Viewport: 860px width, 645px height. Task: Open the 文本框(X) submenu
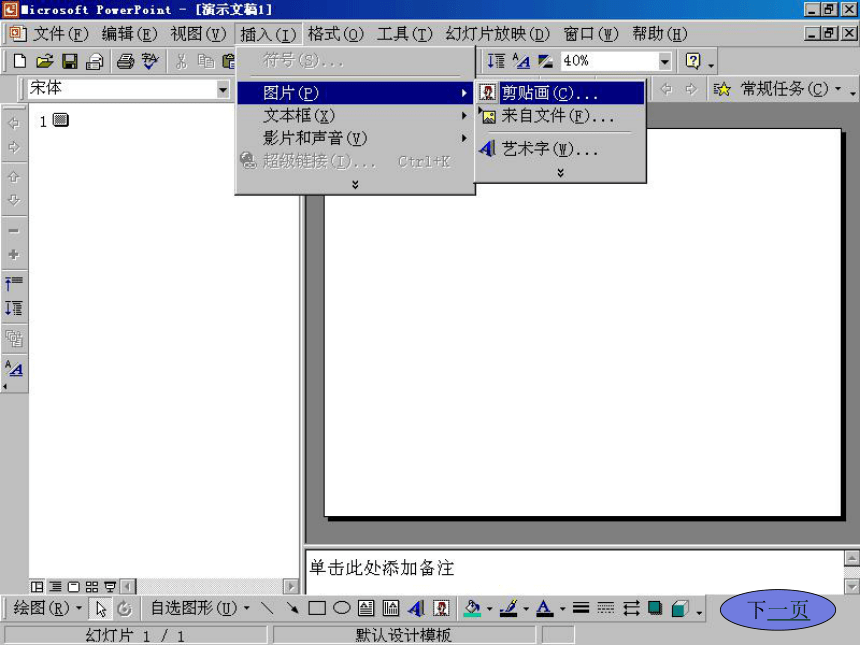click(x=355, y=116)
